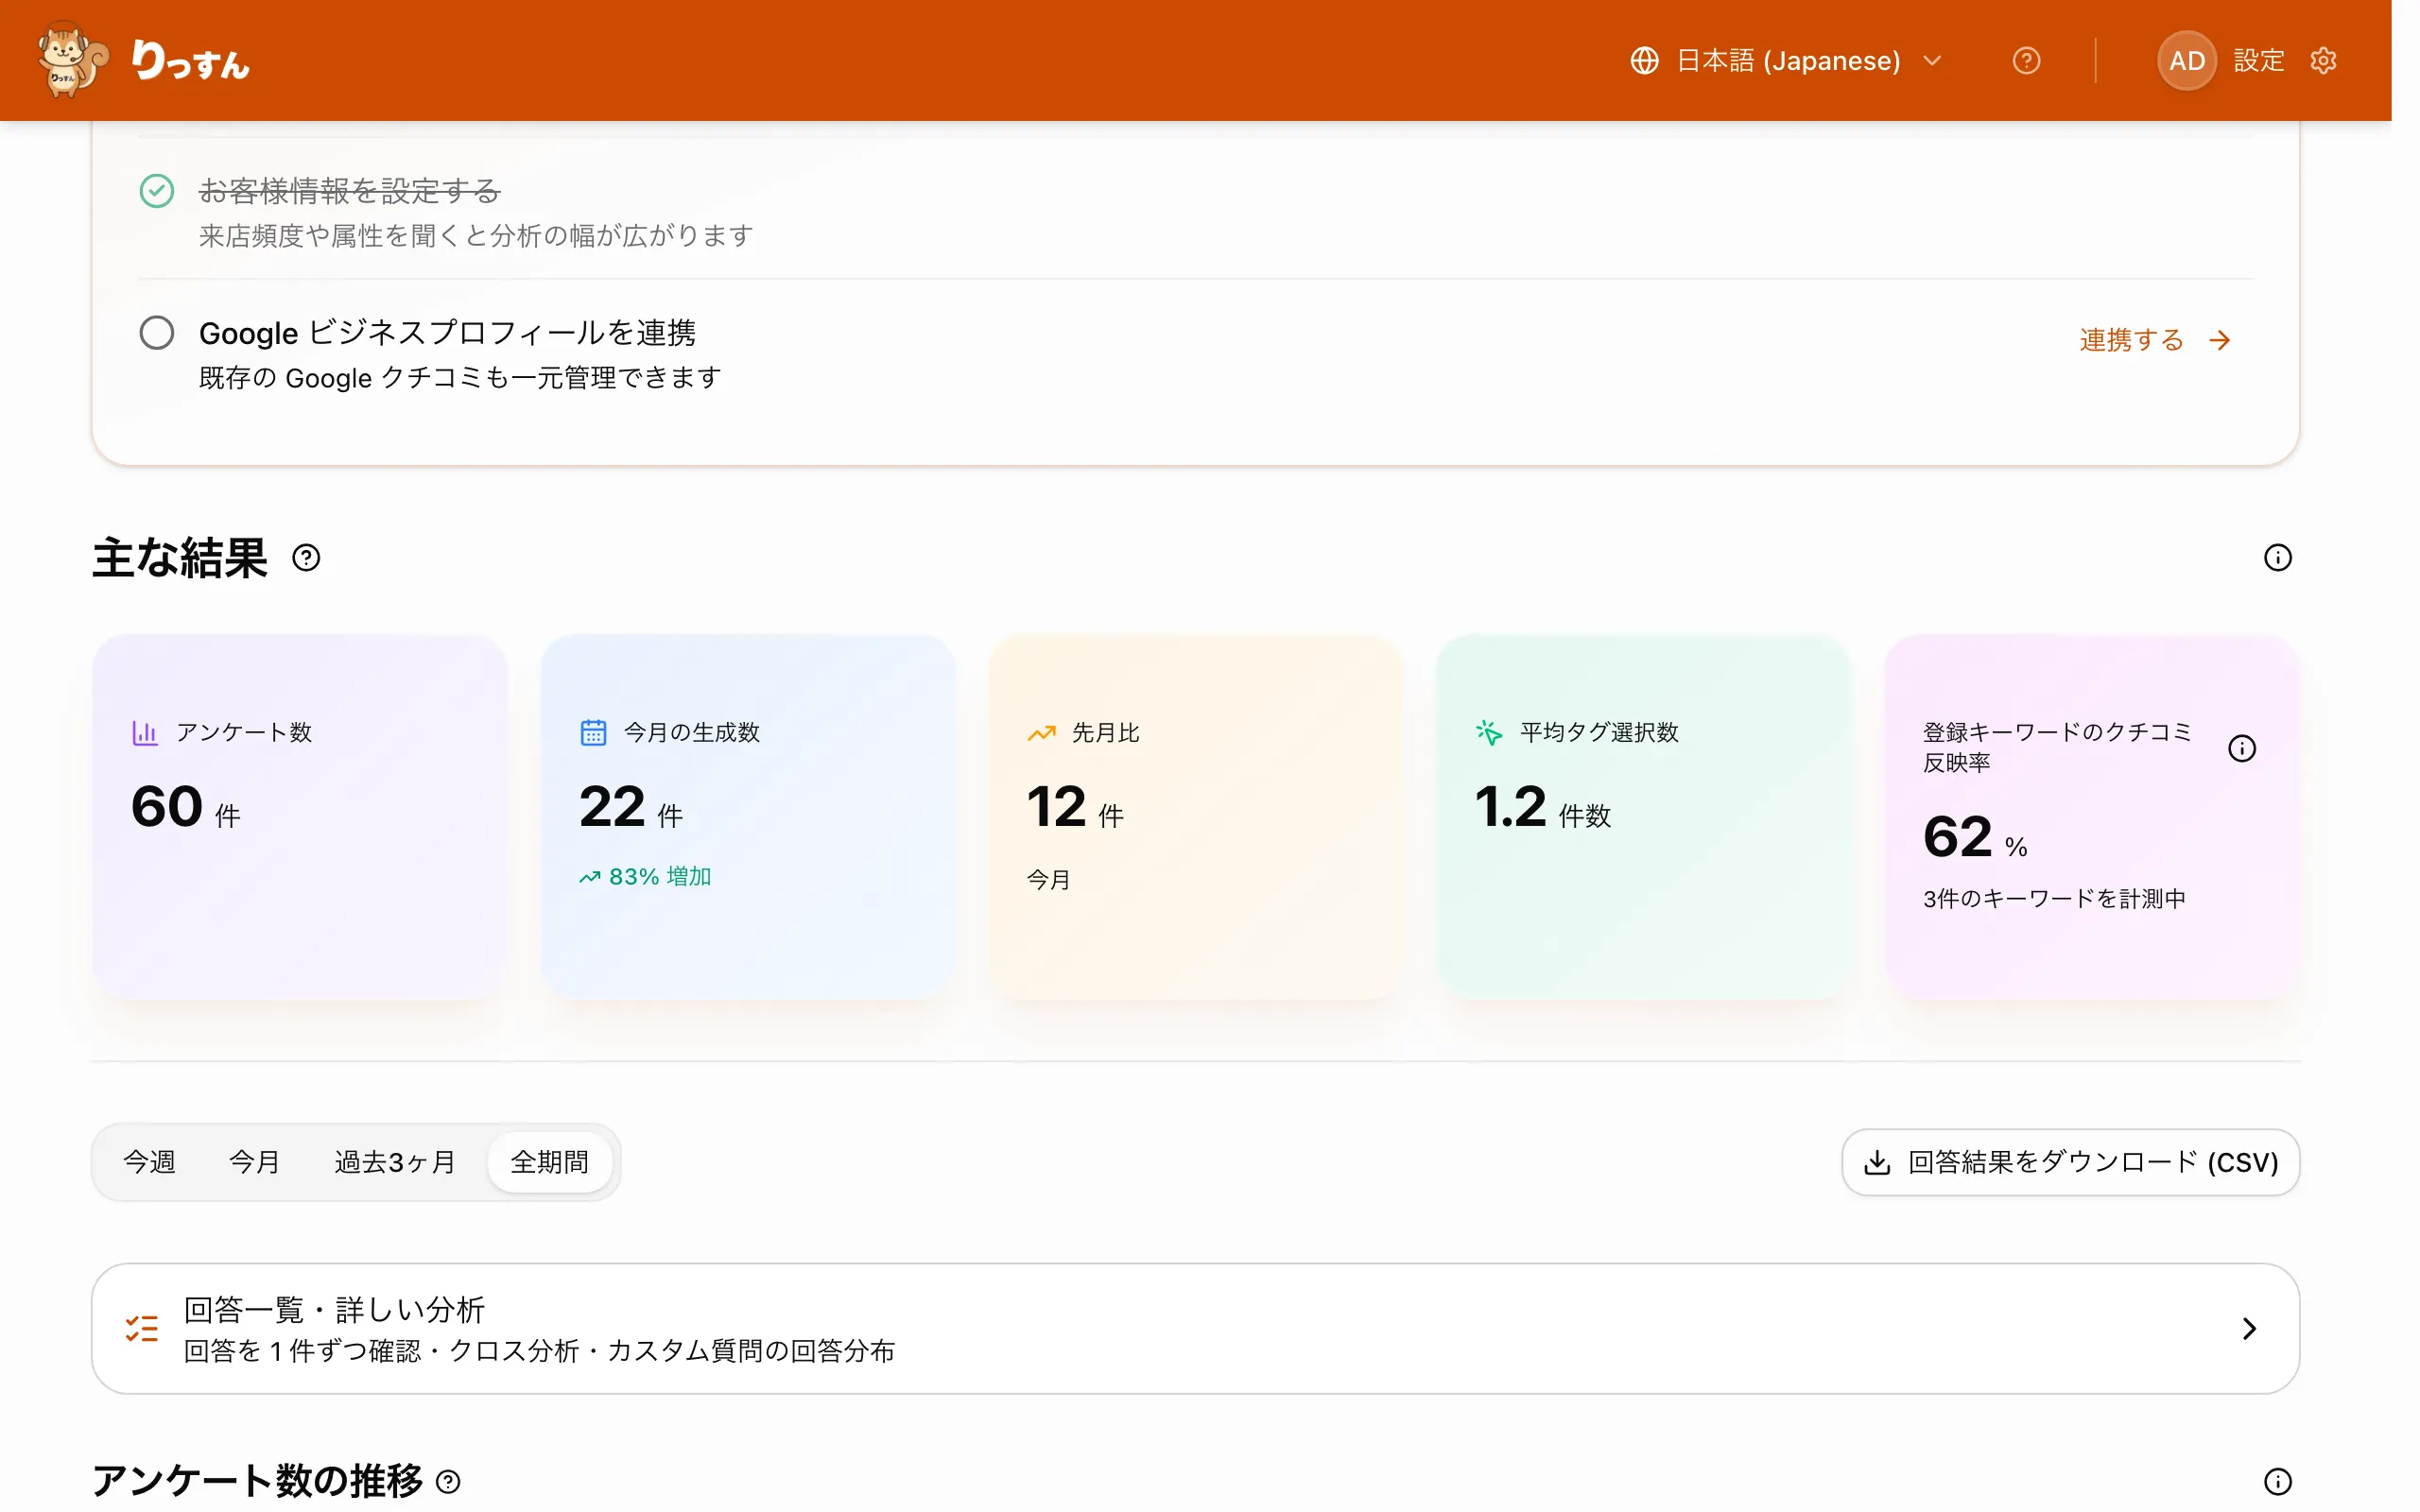Click the 1.2 件数 value
The width and height of the screenshot is (2420, 1512).
(1542, 807)
